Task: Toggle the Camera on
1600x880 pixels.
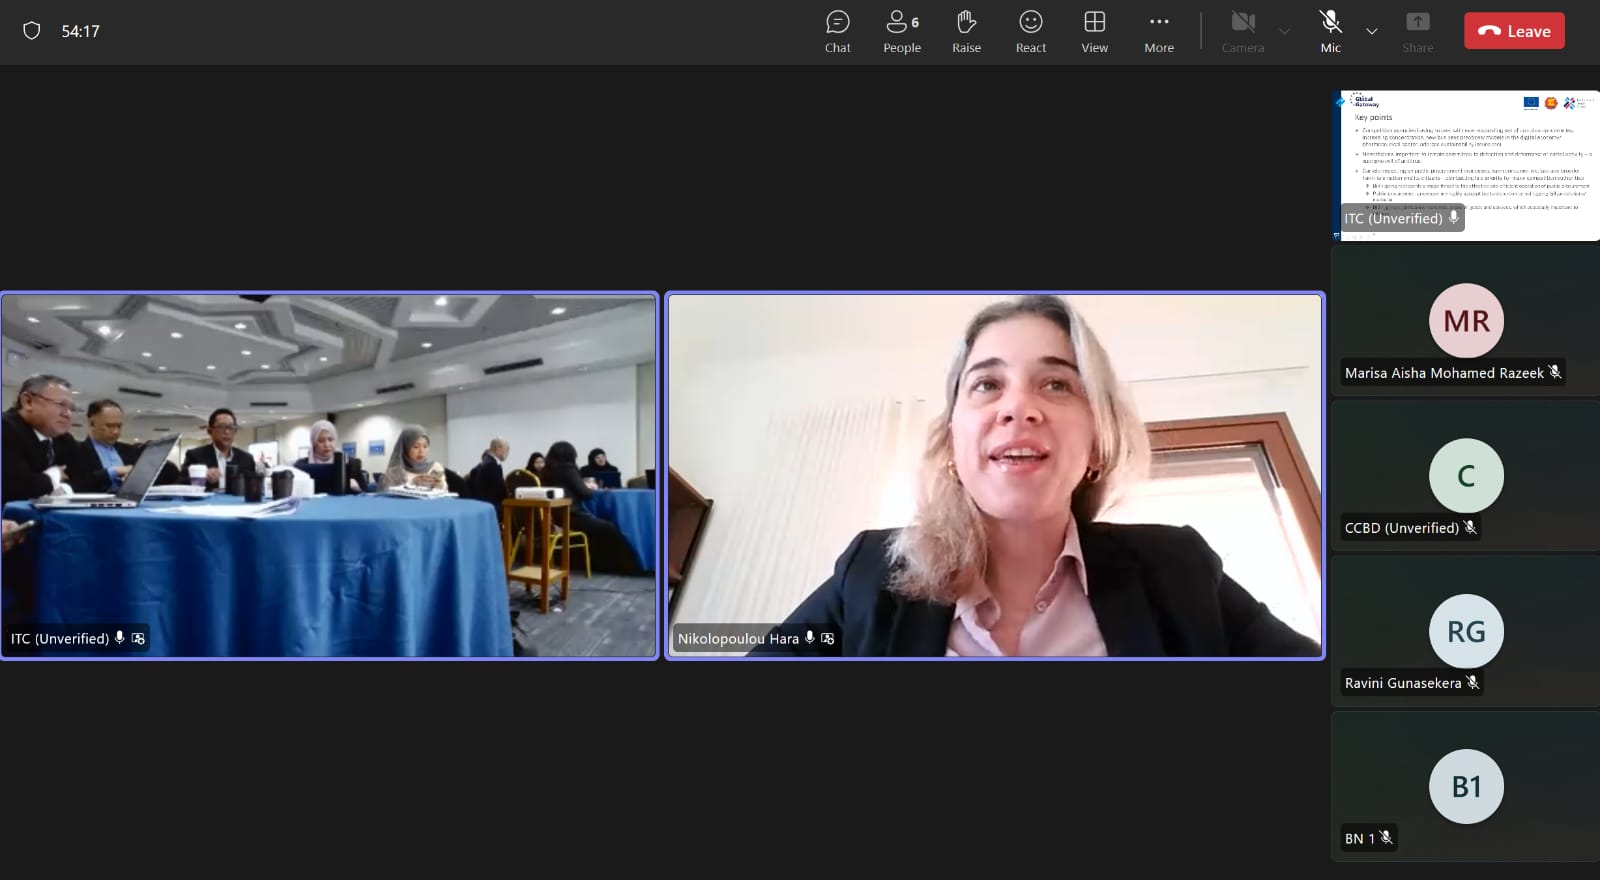Action: (x=1242, y=31)
